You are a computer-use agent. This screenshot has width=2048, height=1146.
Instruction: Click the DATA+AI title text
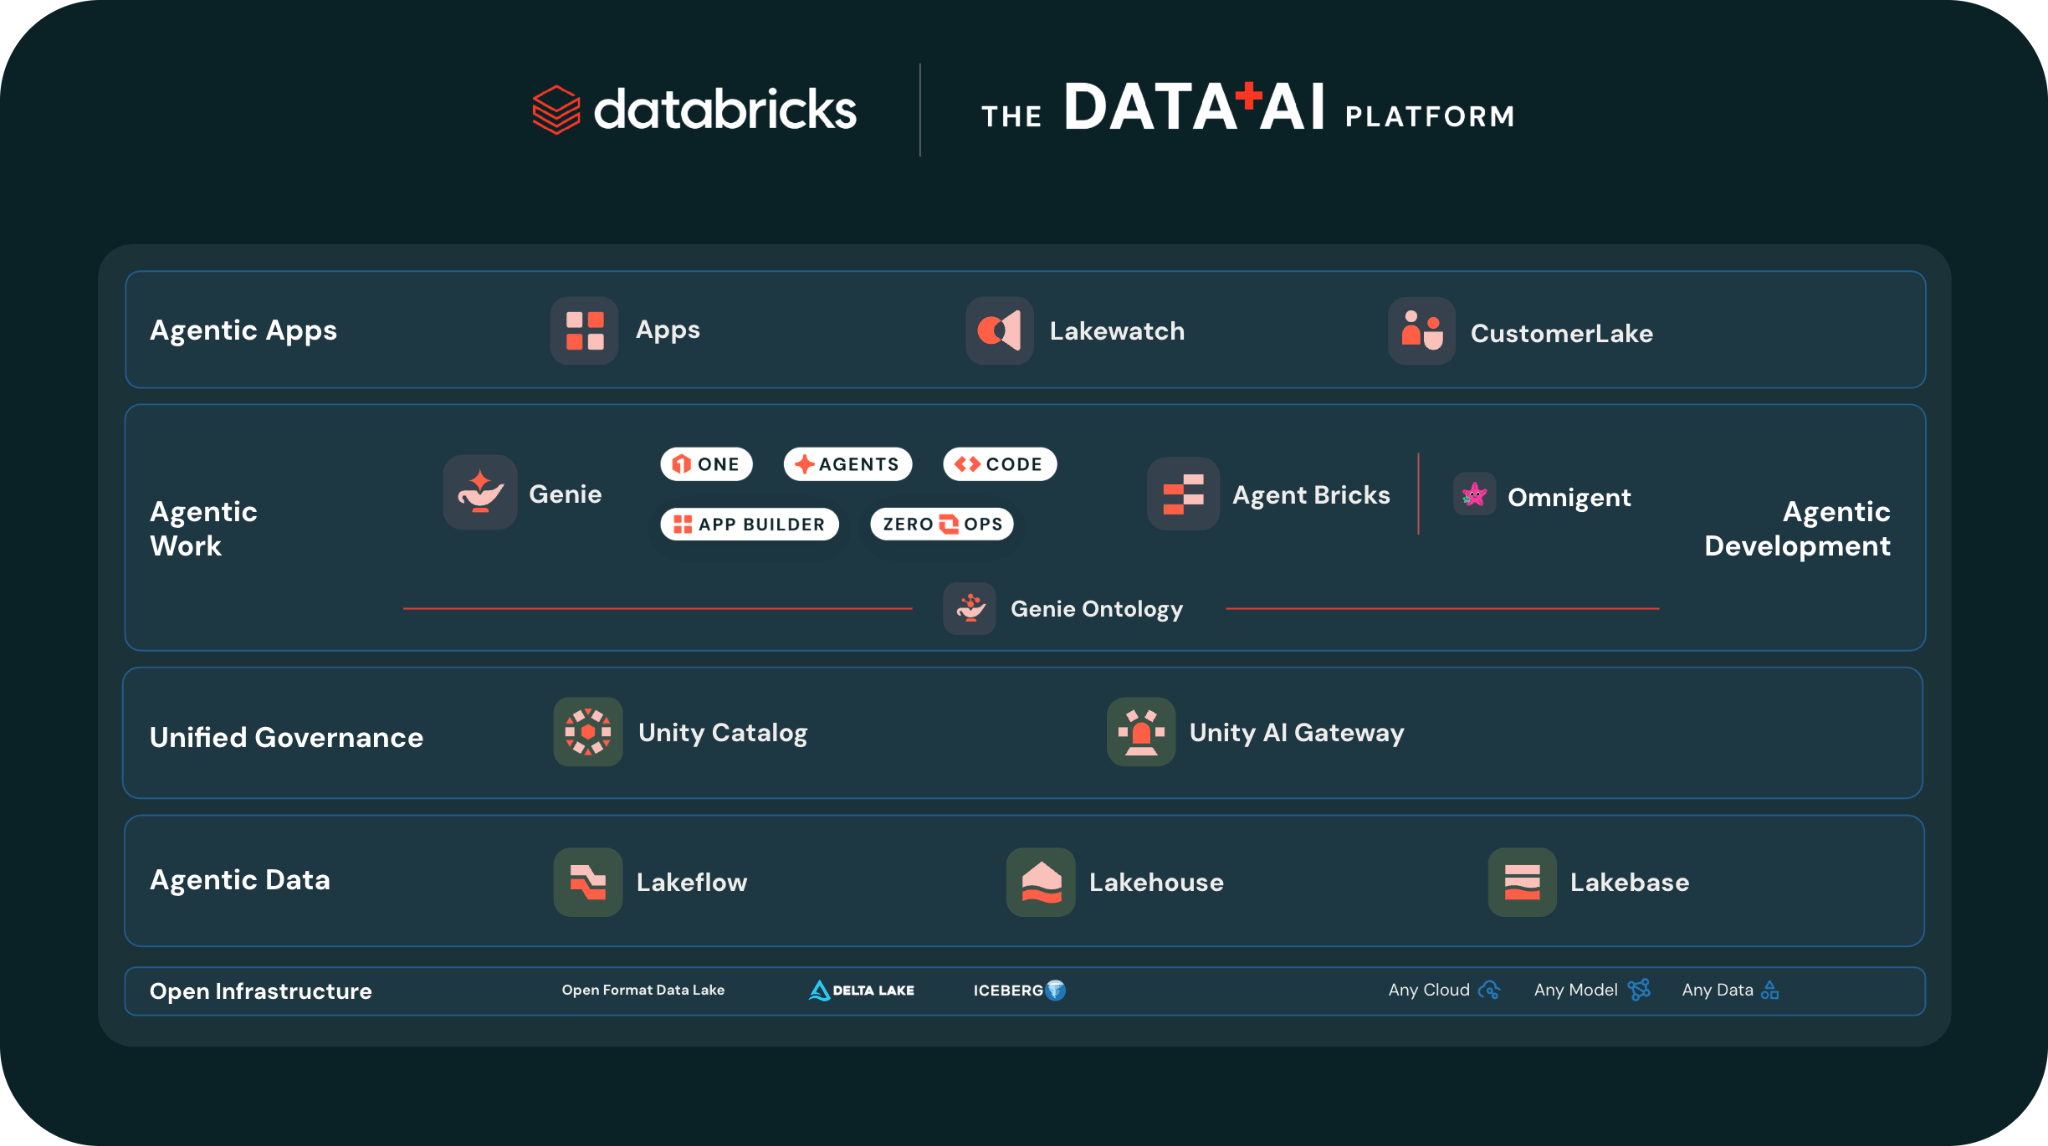point(1194,107)
